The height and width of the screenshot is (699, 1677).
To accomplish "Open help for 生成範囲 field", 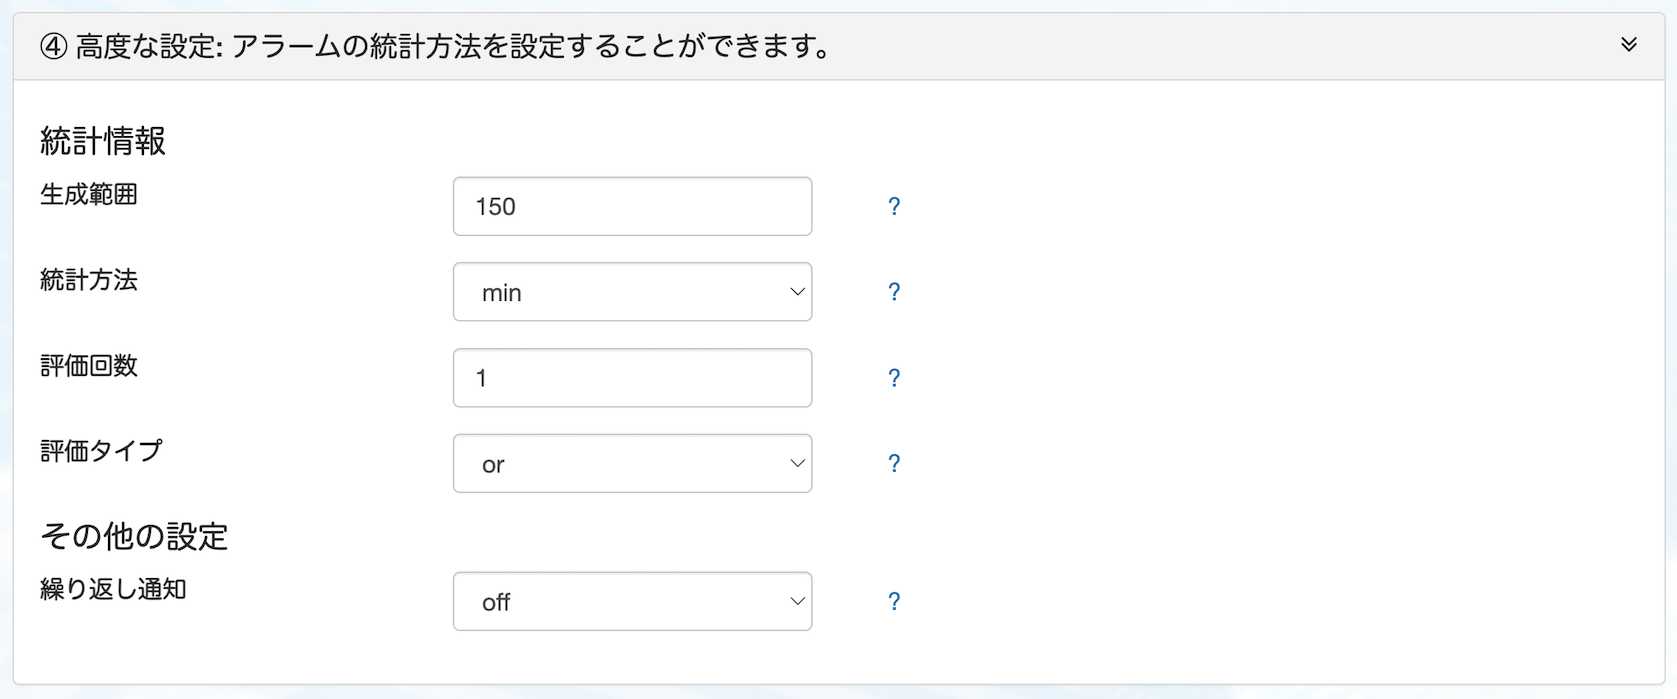I will (894, 207).
